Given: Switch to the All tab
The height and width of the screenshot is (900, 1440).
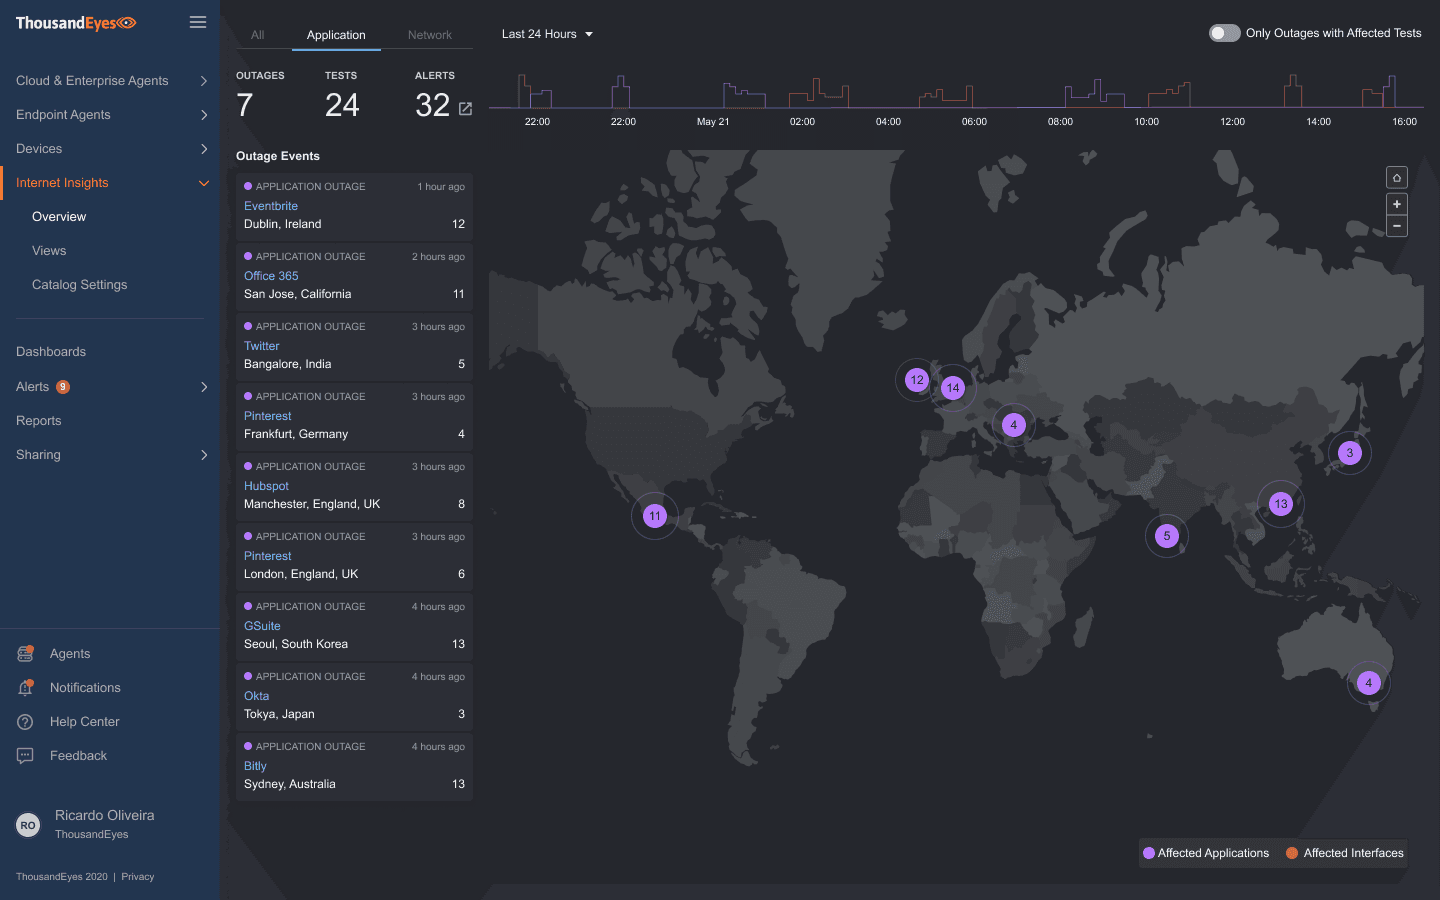Looking at the screenshot, I should tap(257, 35).
